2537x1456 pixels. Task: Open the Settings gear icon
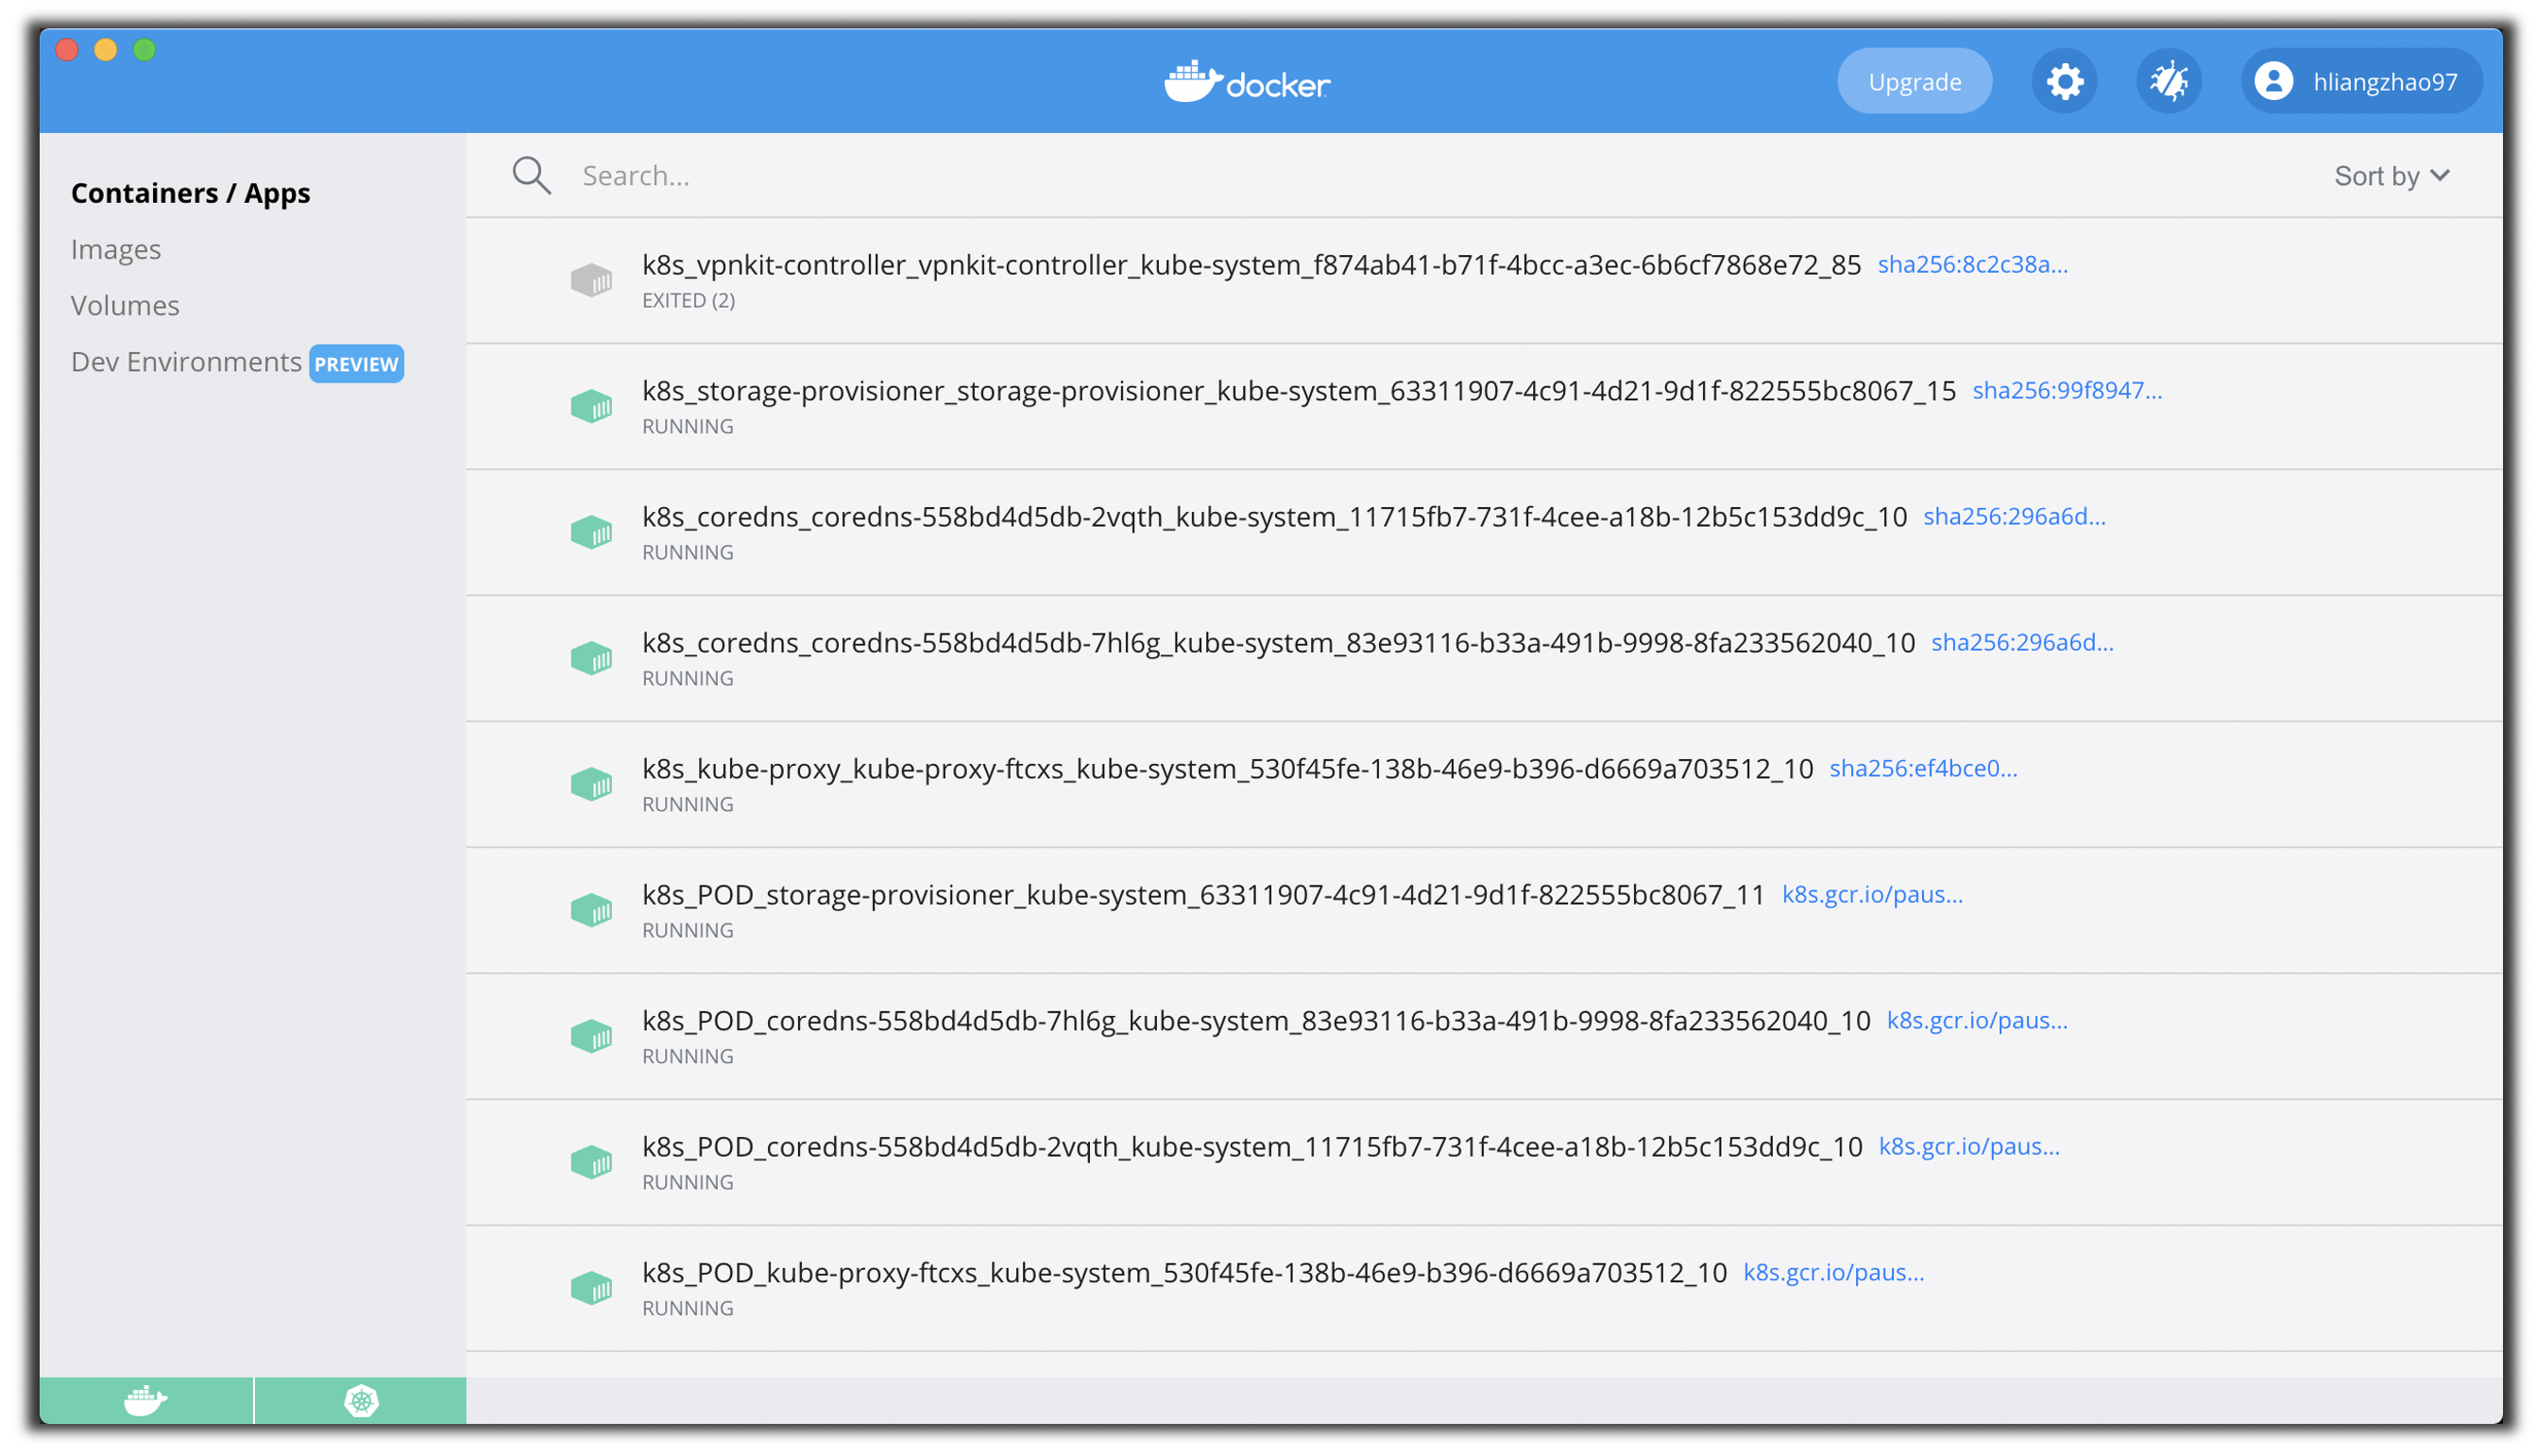pyautogui.click(x=2063, y=81)
